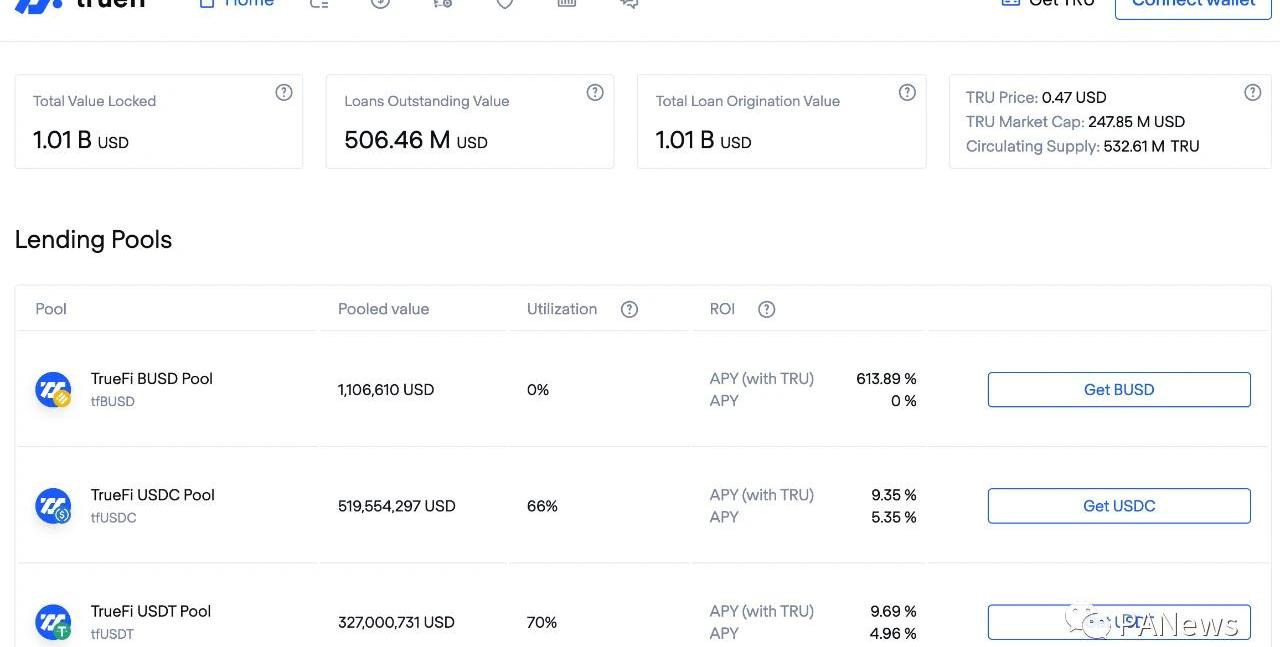Click the button in the USDT Pool row
The height and width of the screenshot is (647, 1280).
point(1118,621)
